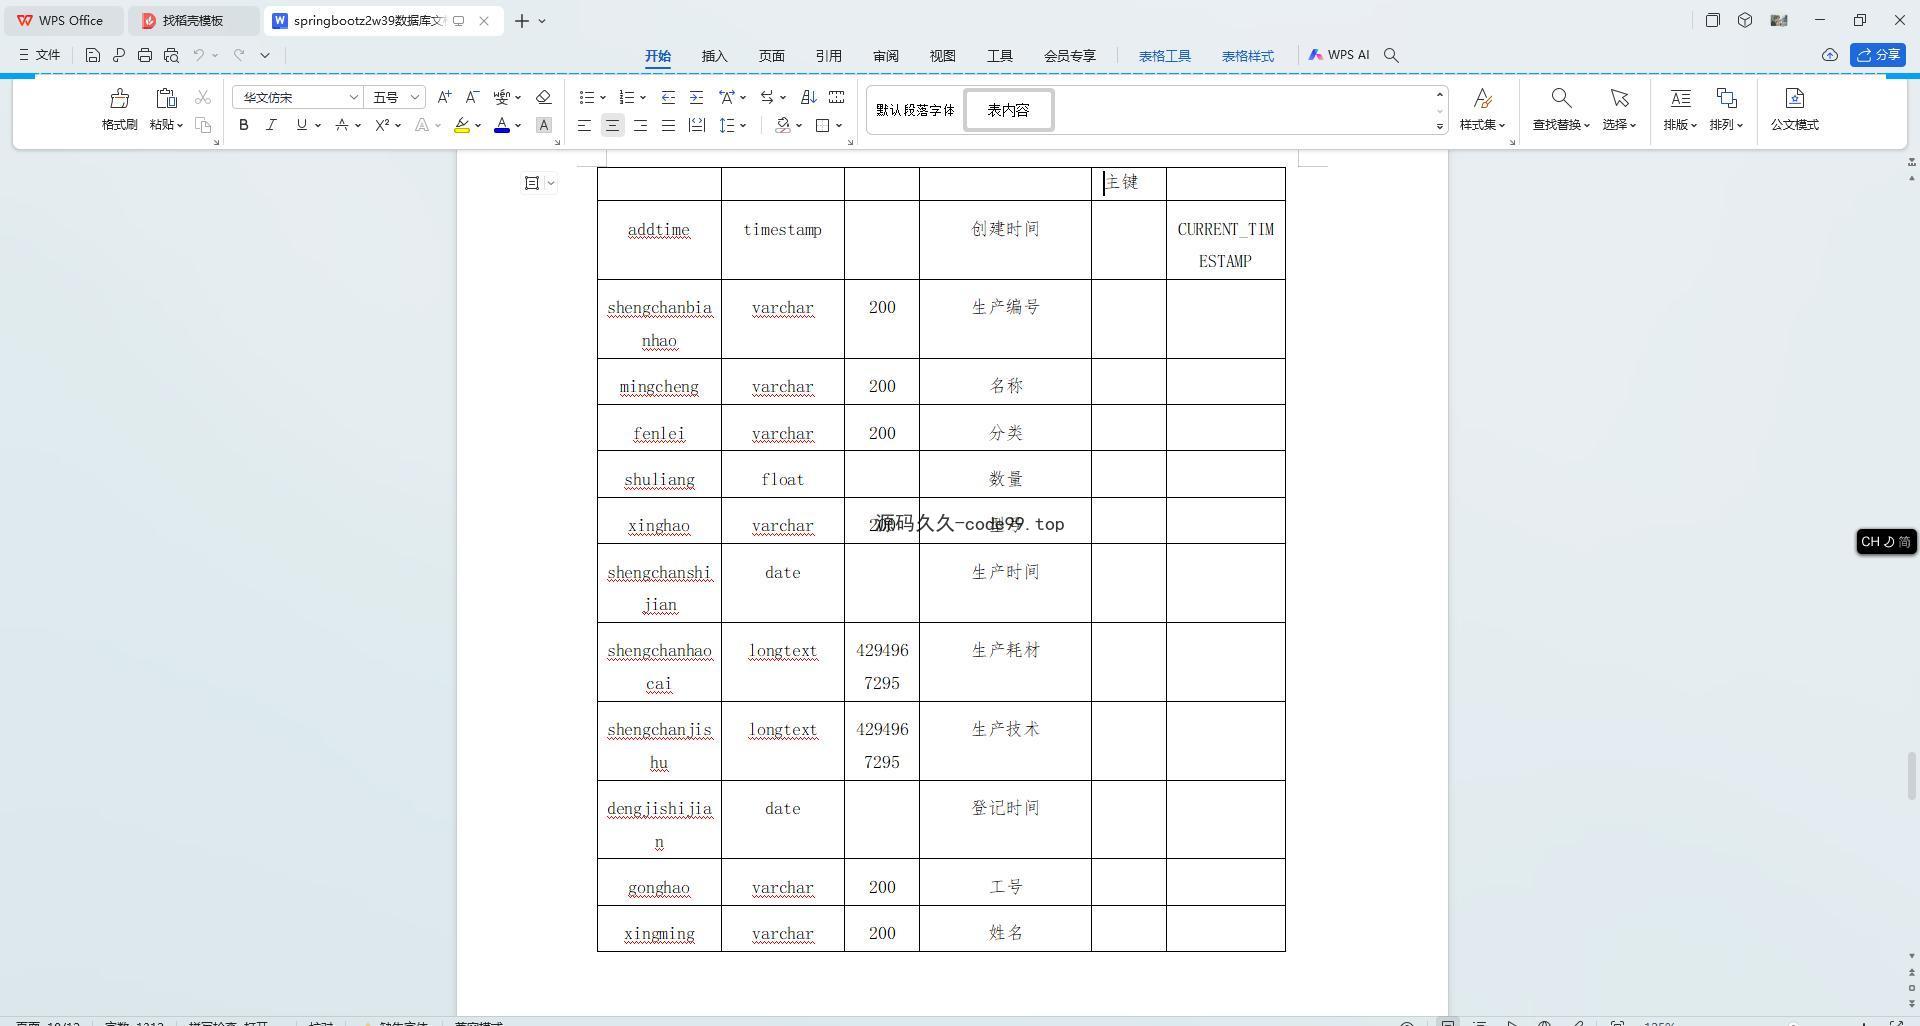Image resolution: width=1920 pixels, height=1026 pixels.
Task: Open new tab with plus icon
Action: tap(521, 20)
